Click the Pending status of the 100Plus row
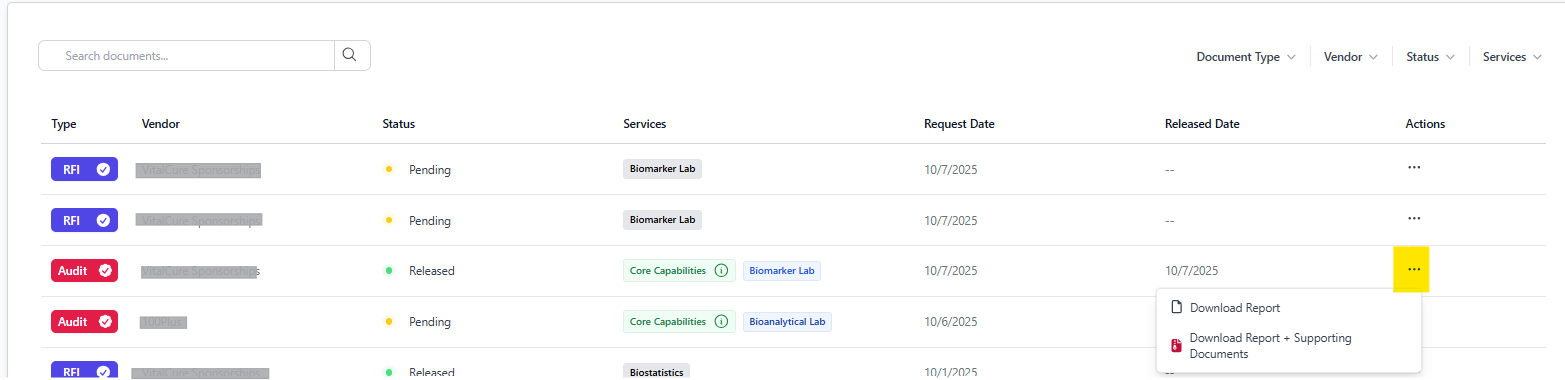The height and width of the screenshot is (380, 1565). 430,322
